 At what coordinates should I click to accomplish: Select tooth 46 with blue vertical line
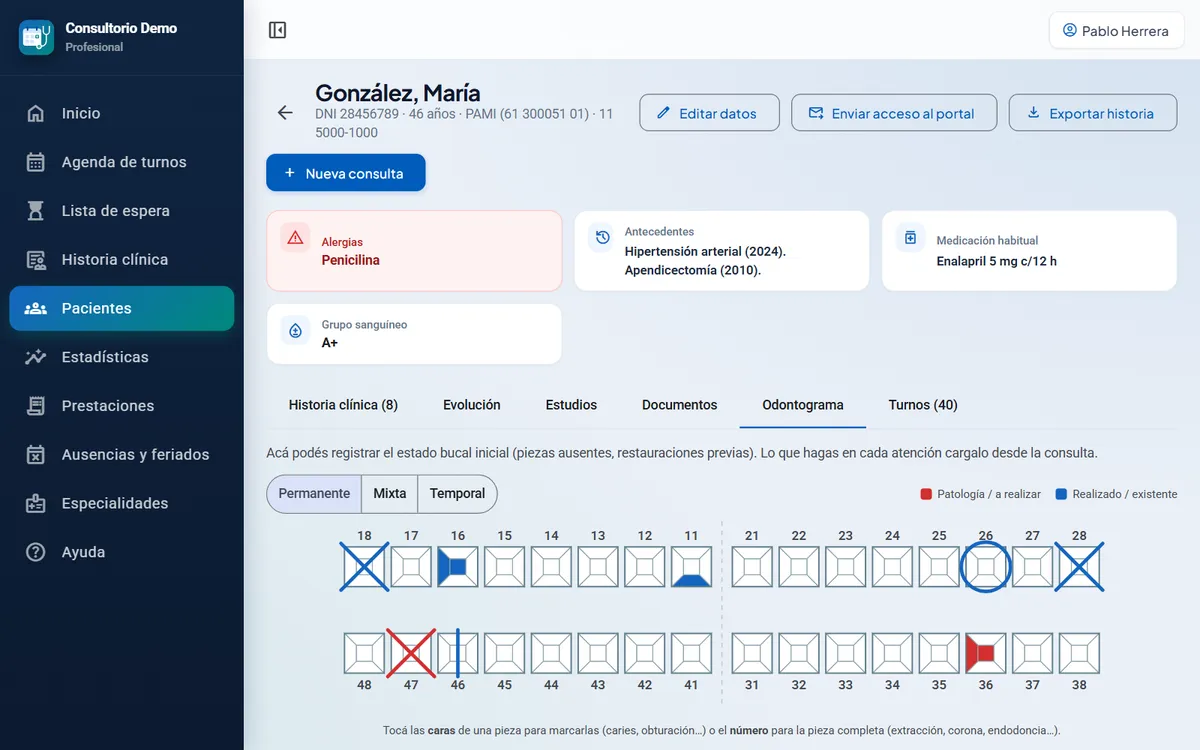458,653
